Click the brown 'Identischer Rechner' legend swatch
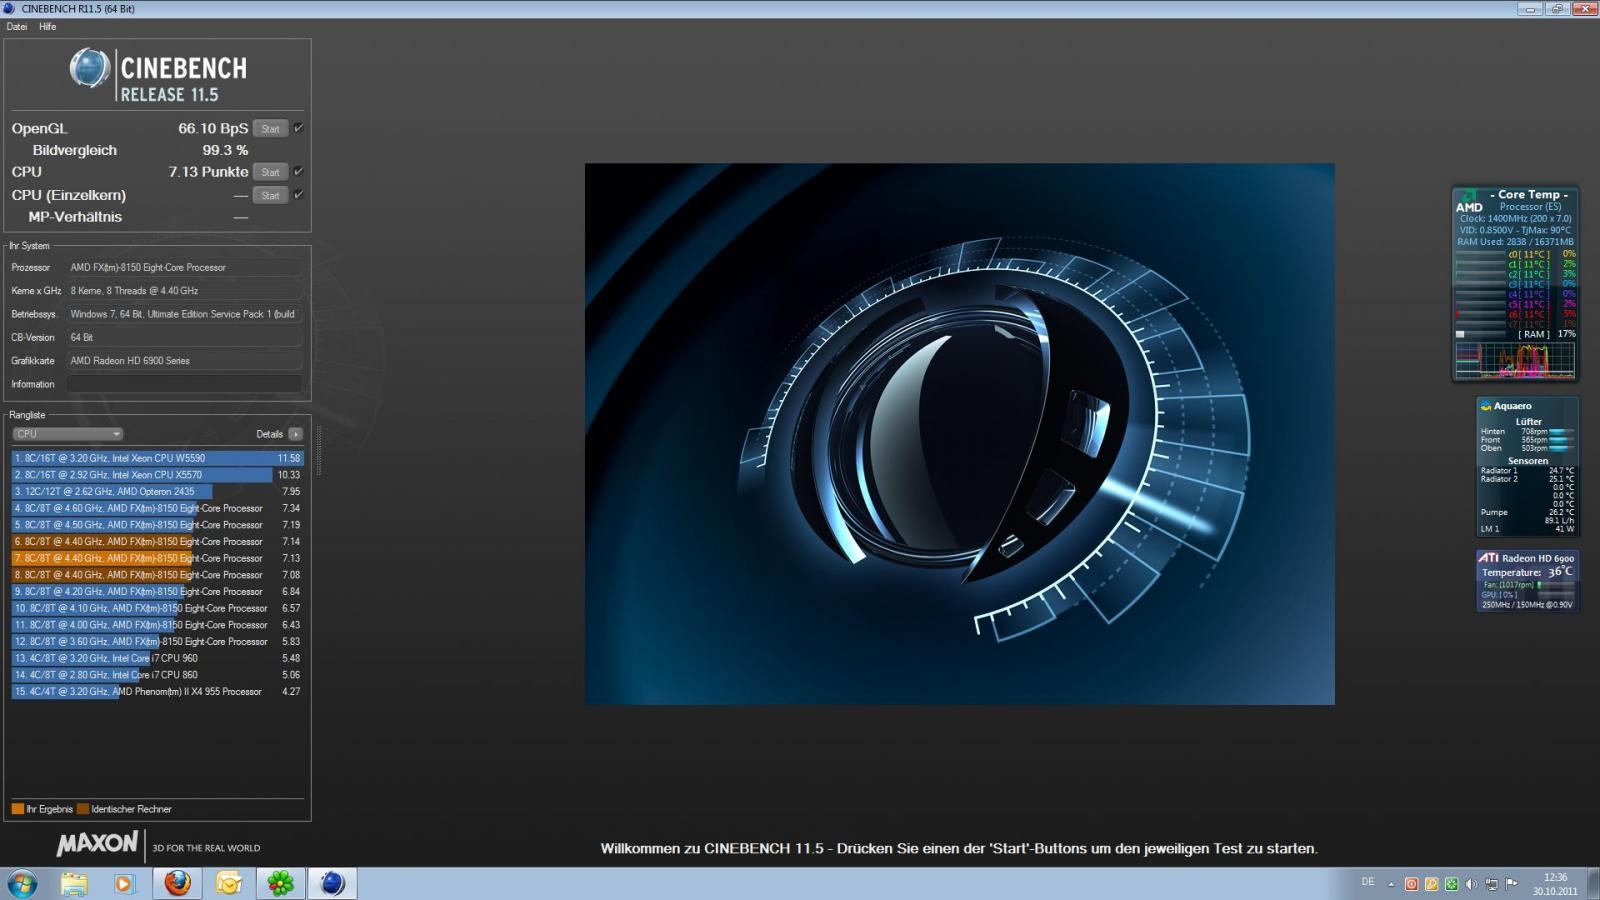The image size is (1600, 900). pyautogui.click(x=83, y=809)
